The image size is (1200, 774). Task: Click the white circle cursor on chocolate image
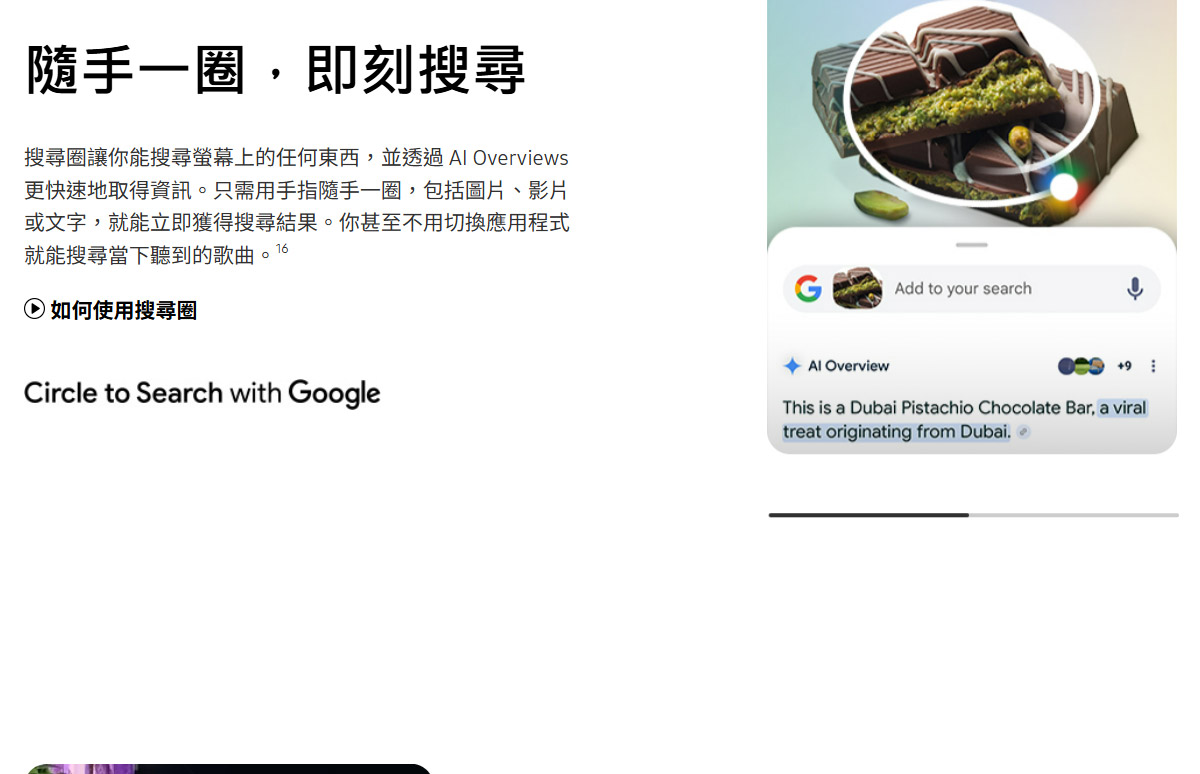tap(1064, 187)
